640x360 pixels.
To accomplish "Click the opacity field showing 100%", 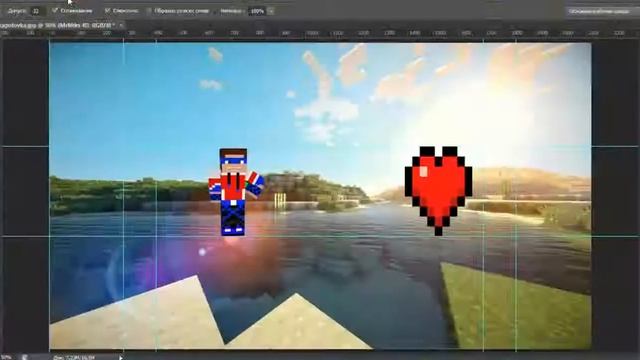I will pos(256,11).
